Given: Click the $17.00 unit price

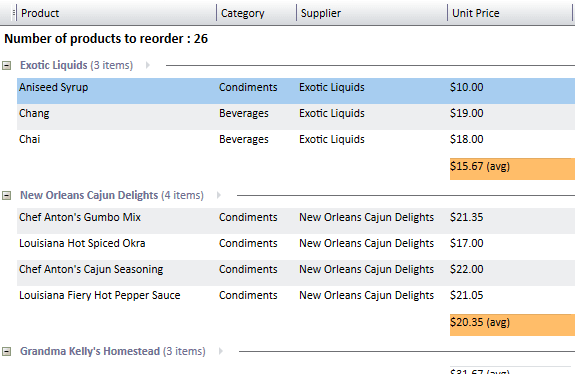Looking at the screenshot, I should [x=467, y=243].
